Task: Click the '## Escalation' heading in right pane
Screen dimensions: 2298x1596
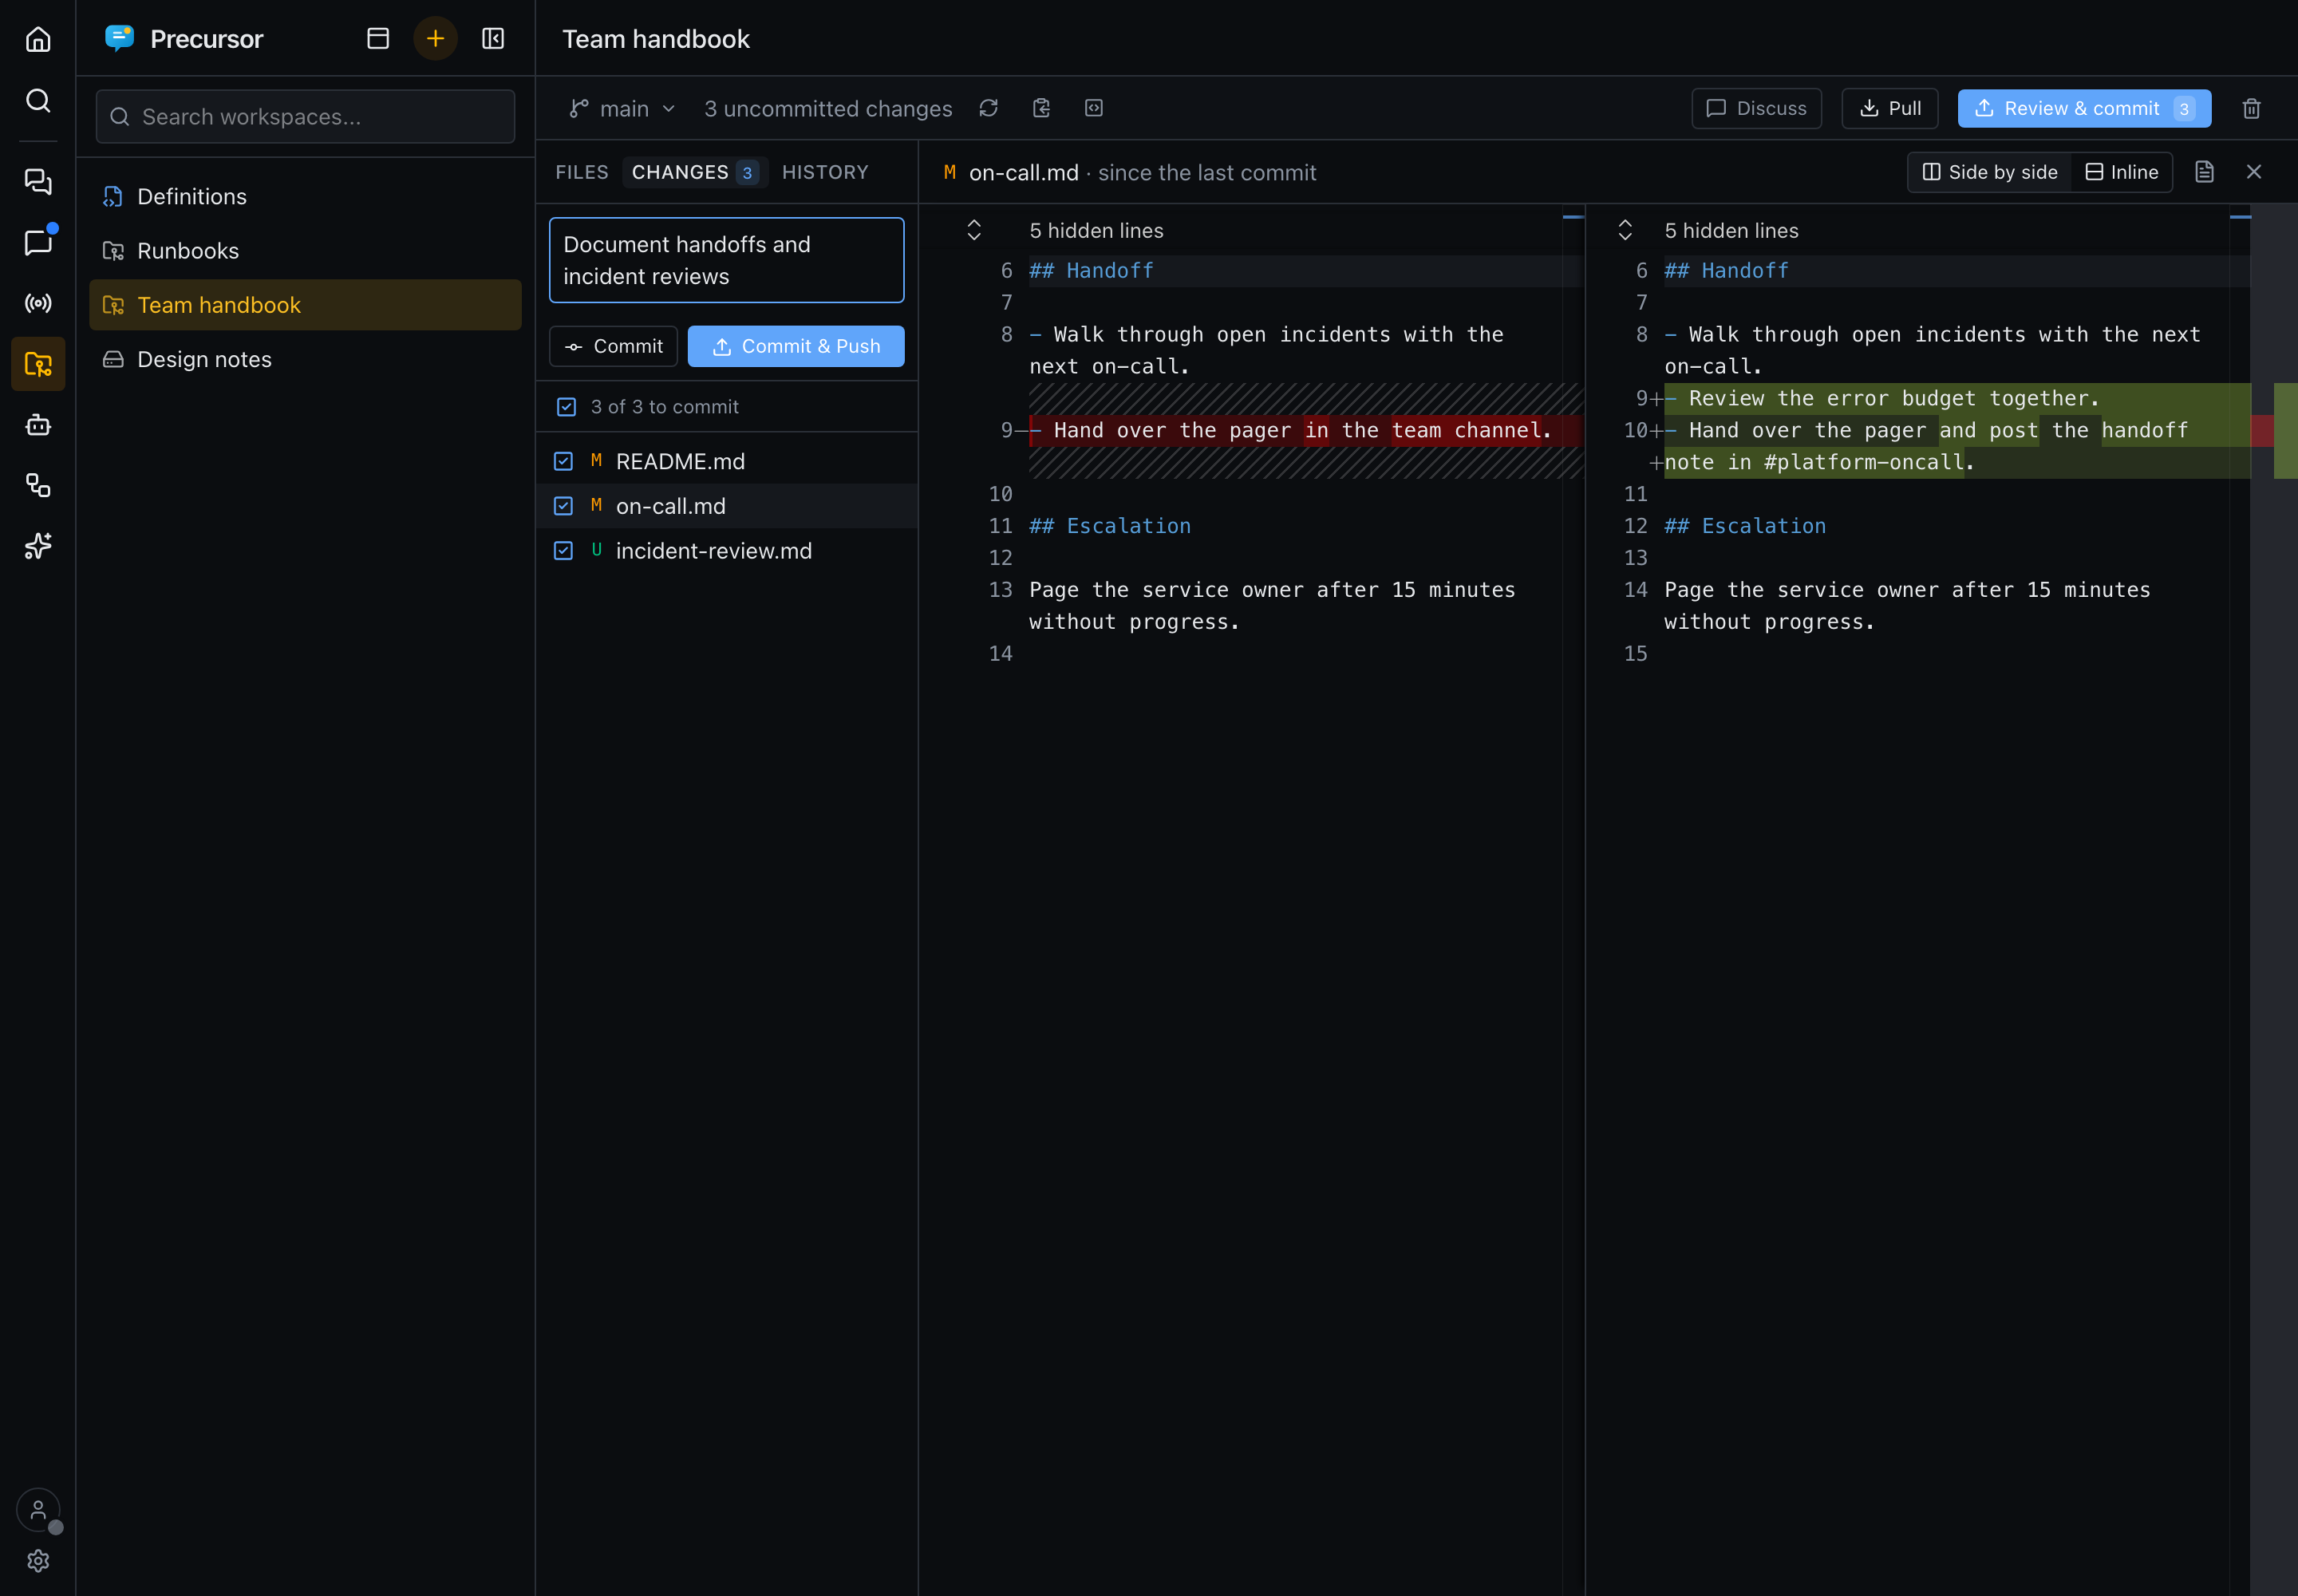Action: (x=1745, y=526)
